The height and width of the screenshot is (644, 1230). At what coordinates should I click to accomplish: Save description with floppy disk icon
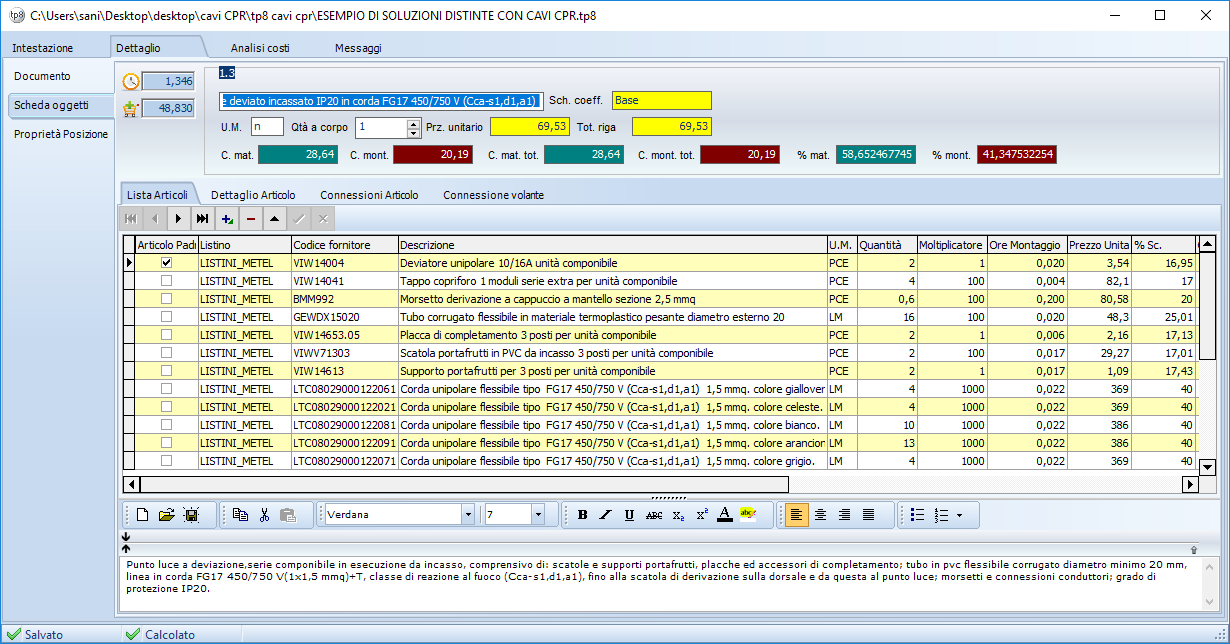(x=191, y=514)
